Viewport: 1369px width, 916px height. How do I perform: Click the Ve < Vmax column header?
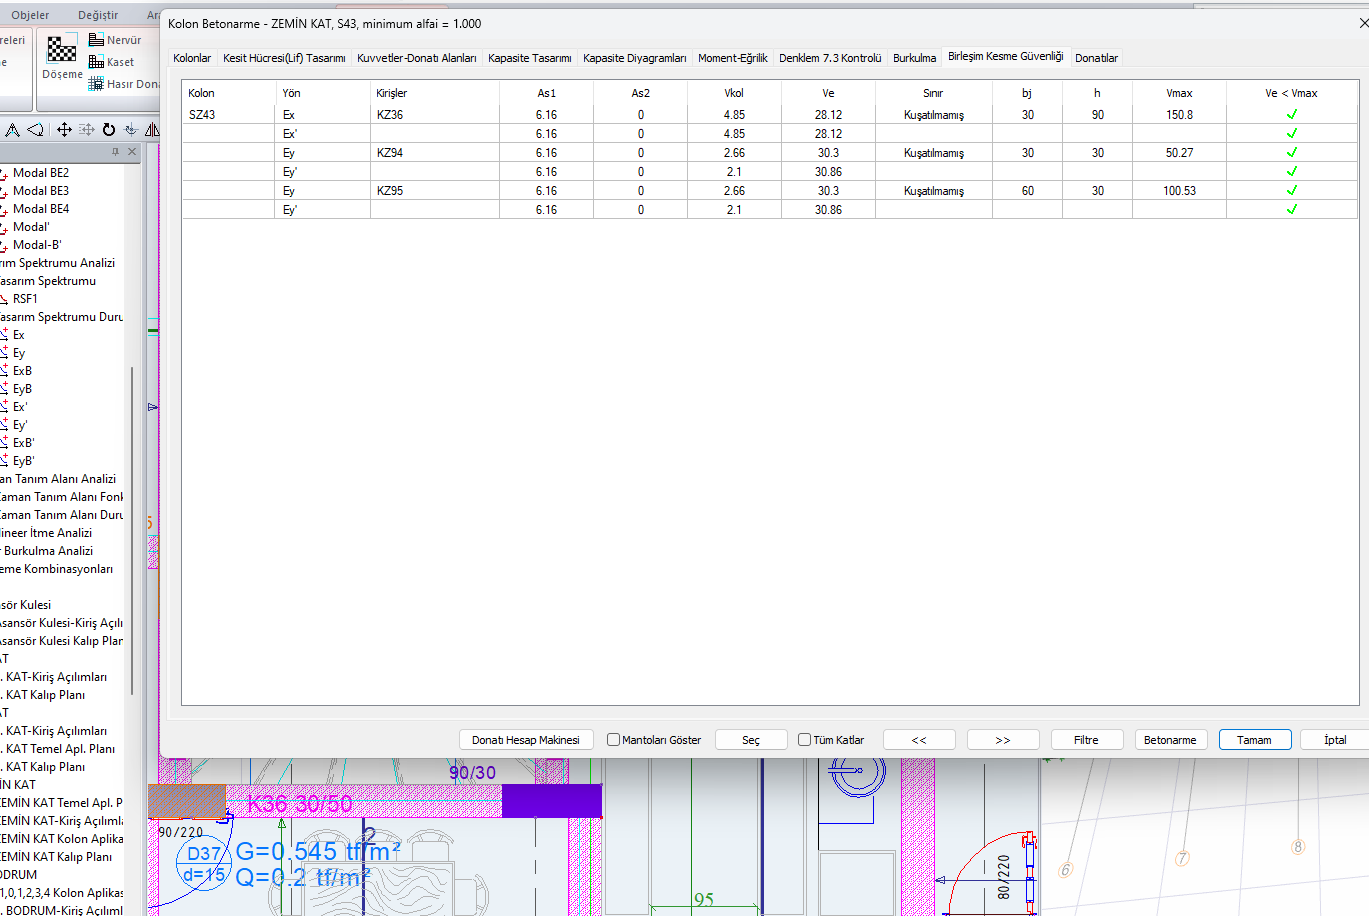[1291, 93]
